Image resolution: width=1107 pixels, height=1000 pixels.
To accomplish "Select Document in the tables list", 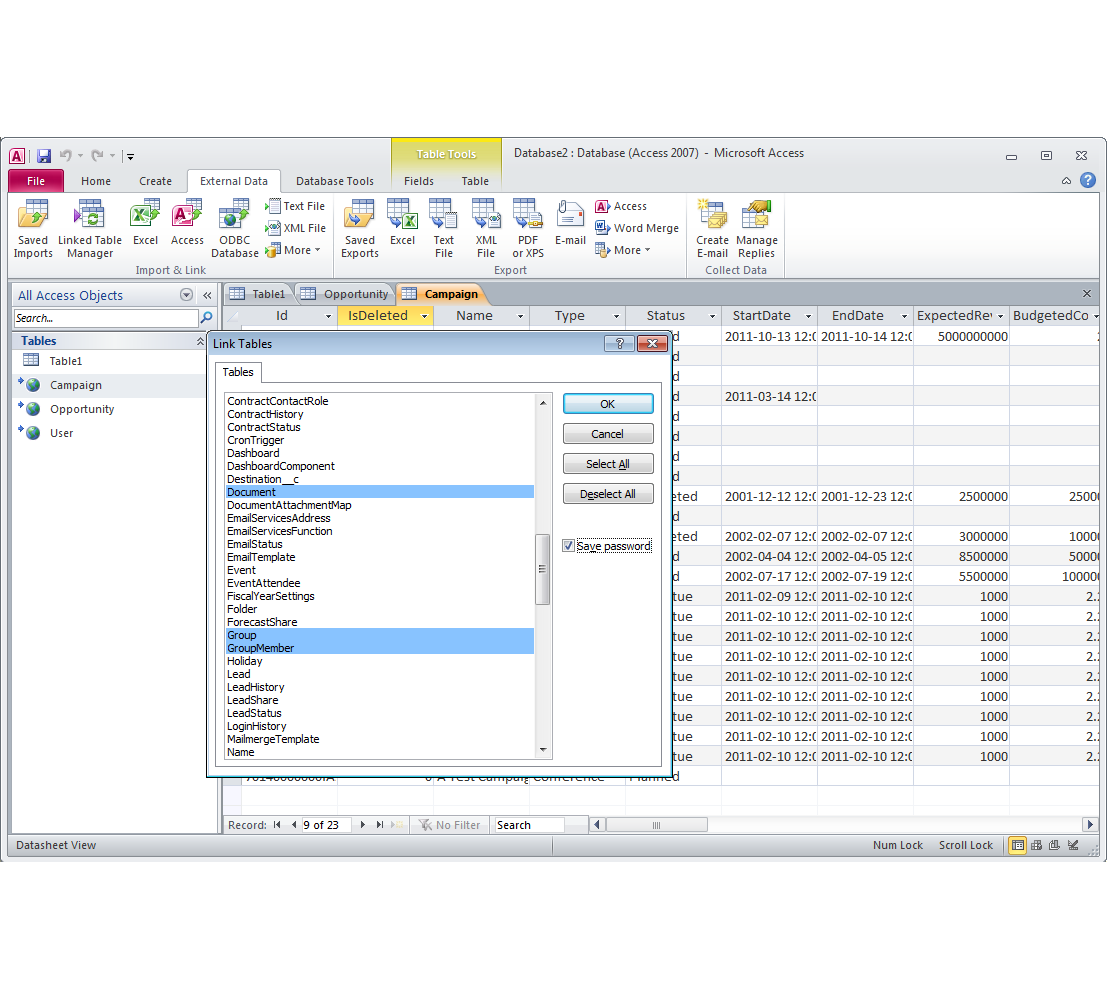I will 380,492.
